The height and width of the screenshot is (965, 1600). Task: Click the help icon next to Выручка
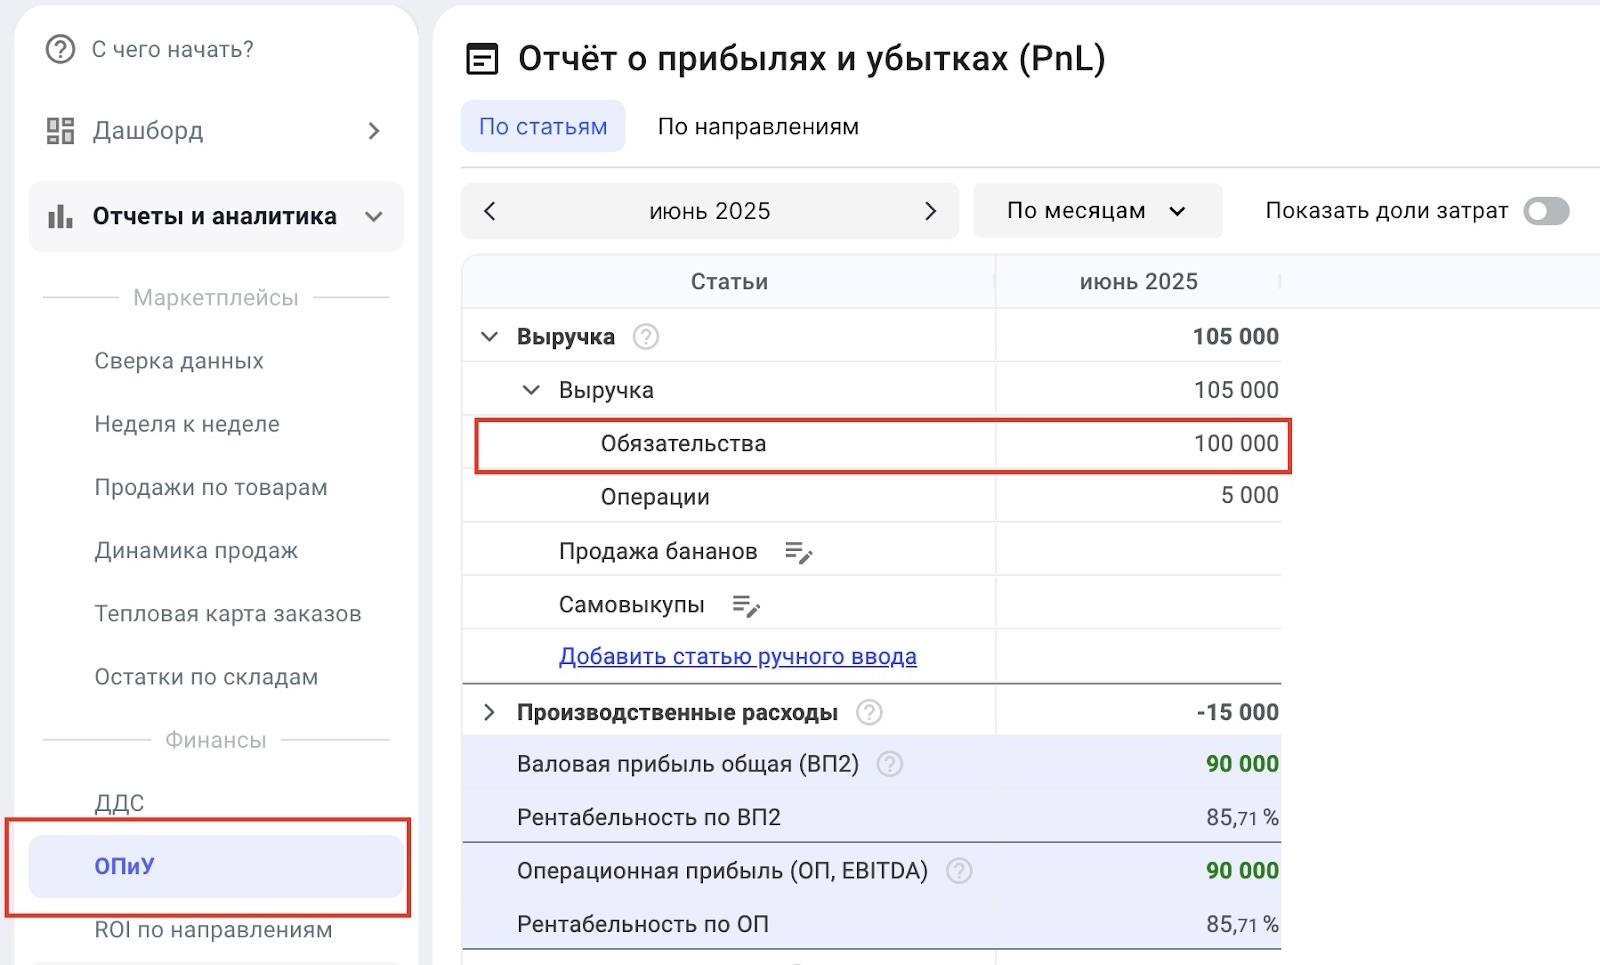click(x=646, y=337)
